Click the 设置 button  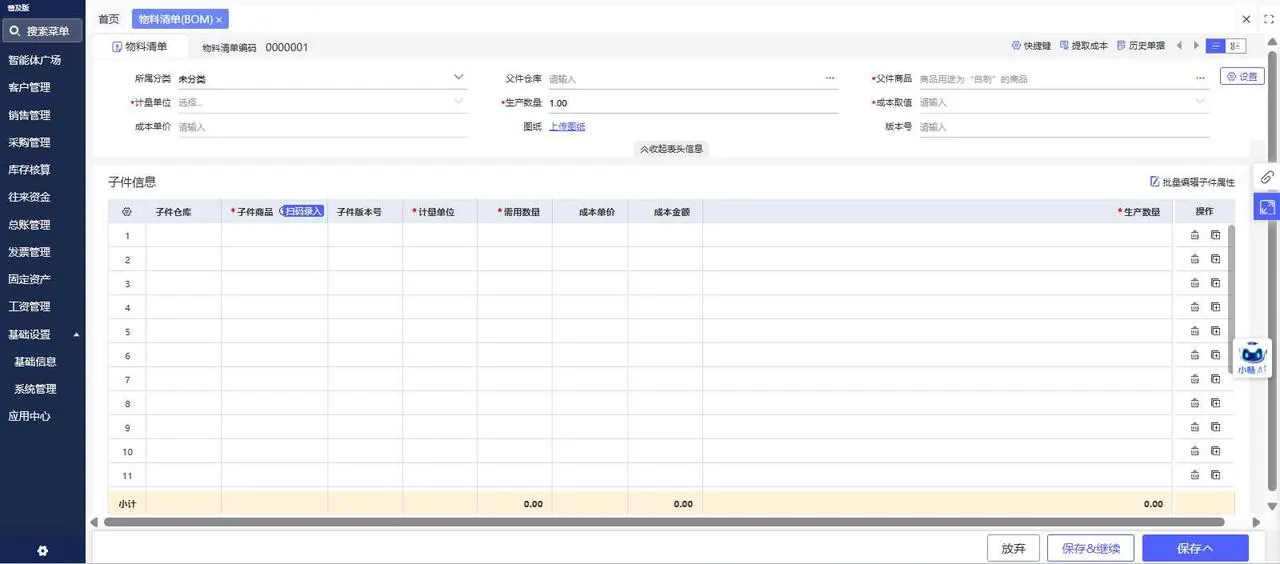click(1242, 76)
